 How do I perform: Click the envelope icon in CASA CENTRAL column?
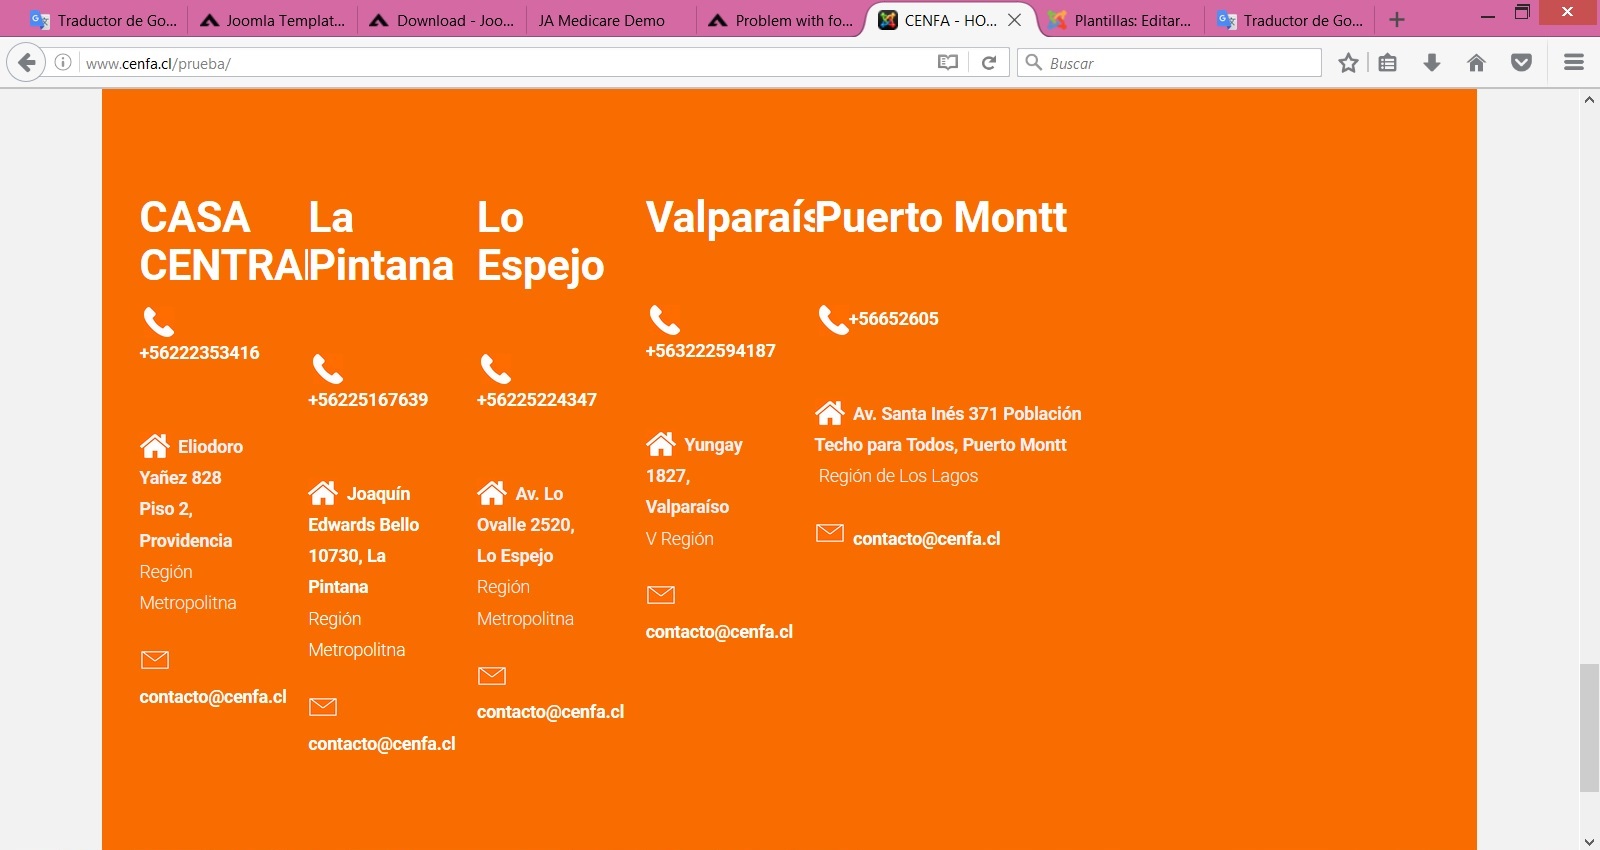(x=155, y=660)
